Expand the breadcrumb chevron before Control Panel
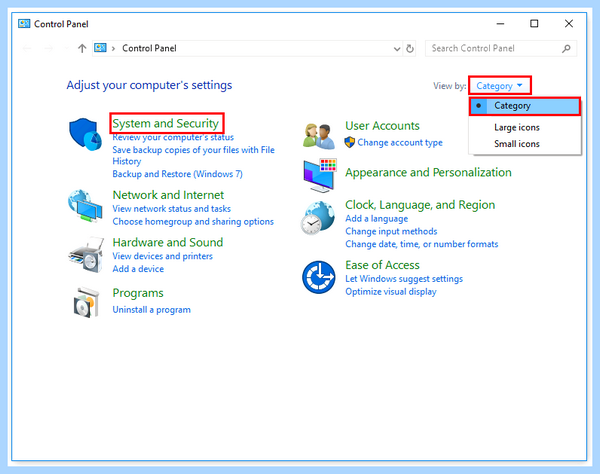This screenshot has height=474, width=600. pyautogui.click(x=113, y=49)
